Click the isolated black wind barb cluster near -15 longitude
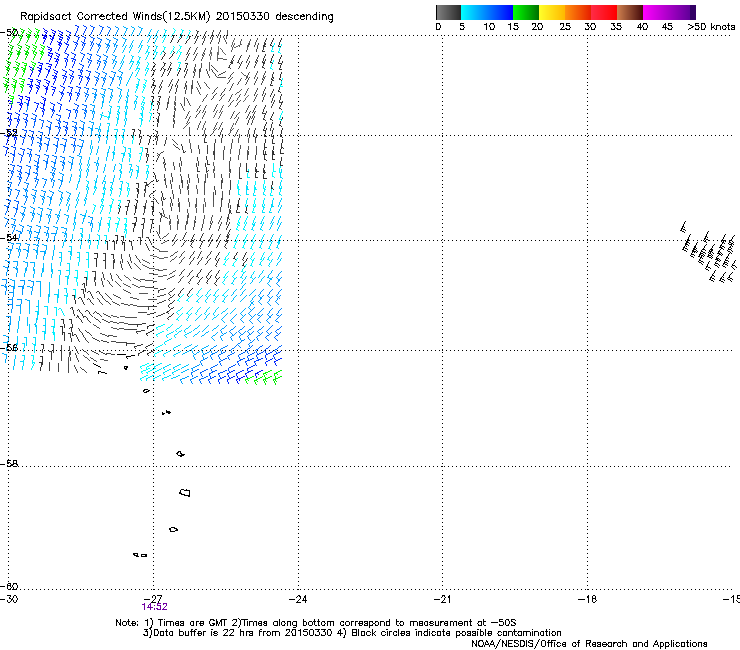Image resolution: width=740 pixels, height=650 pixels. pos(709,252)
